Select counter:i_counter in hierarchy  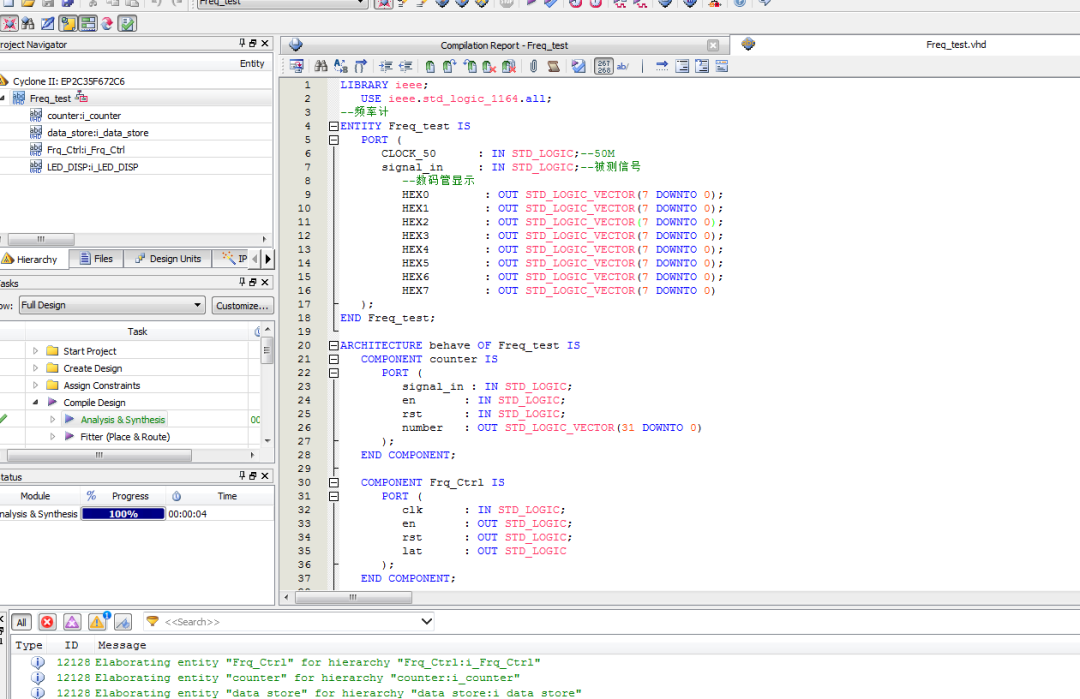[x=83, y=116]
